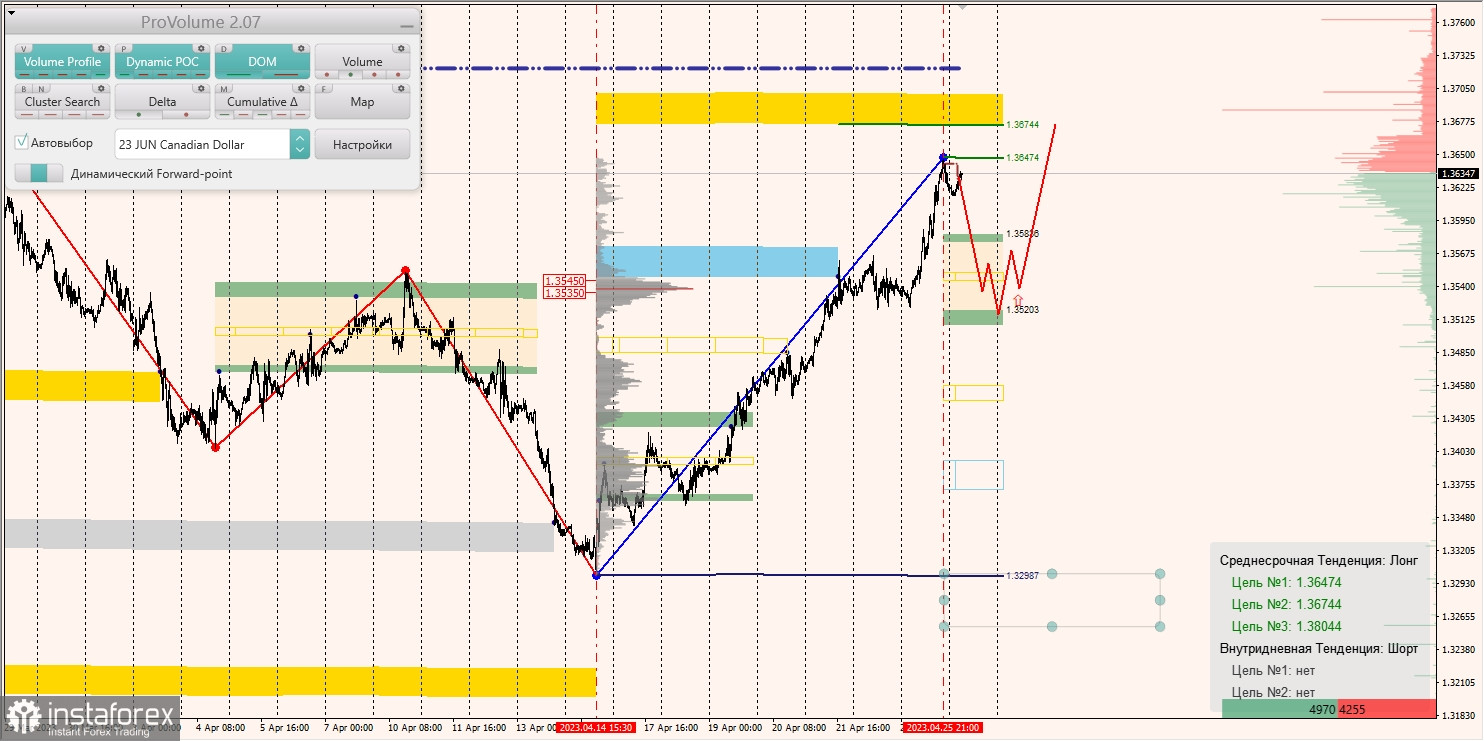Open Volume gear settings
The height and width of the screenshot is (741, 1484).
tap(400, 48)
